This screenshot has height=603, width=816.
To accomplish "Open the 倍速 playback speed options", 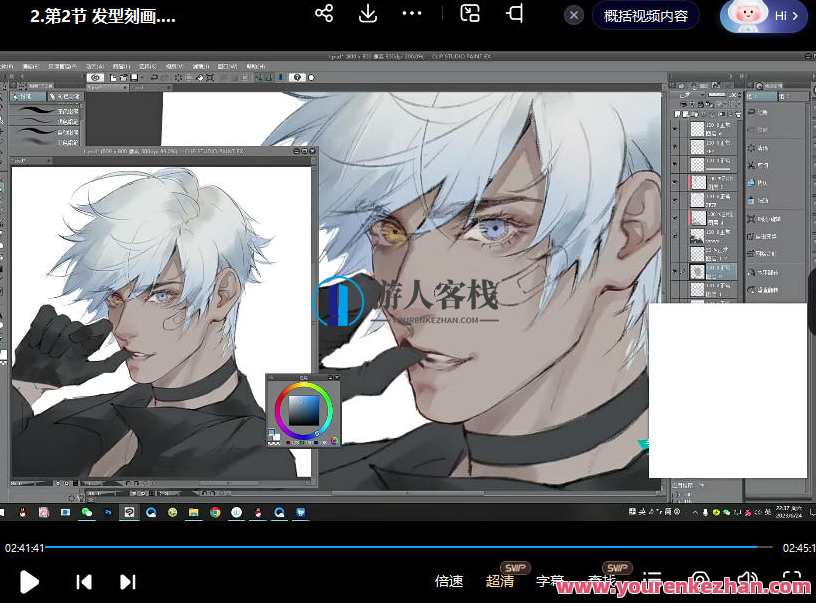I will pos(449,581).
